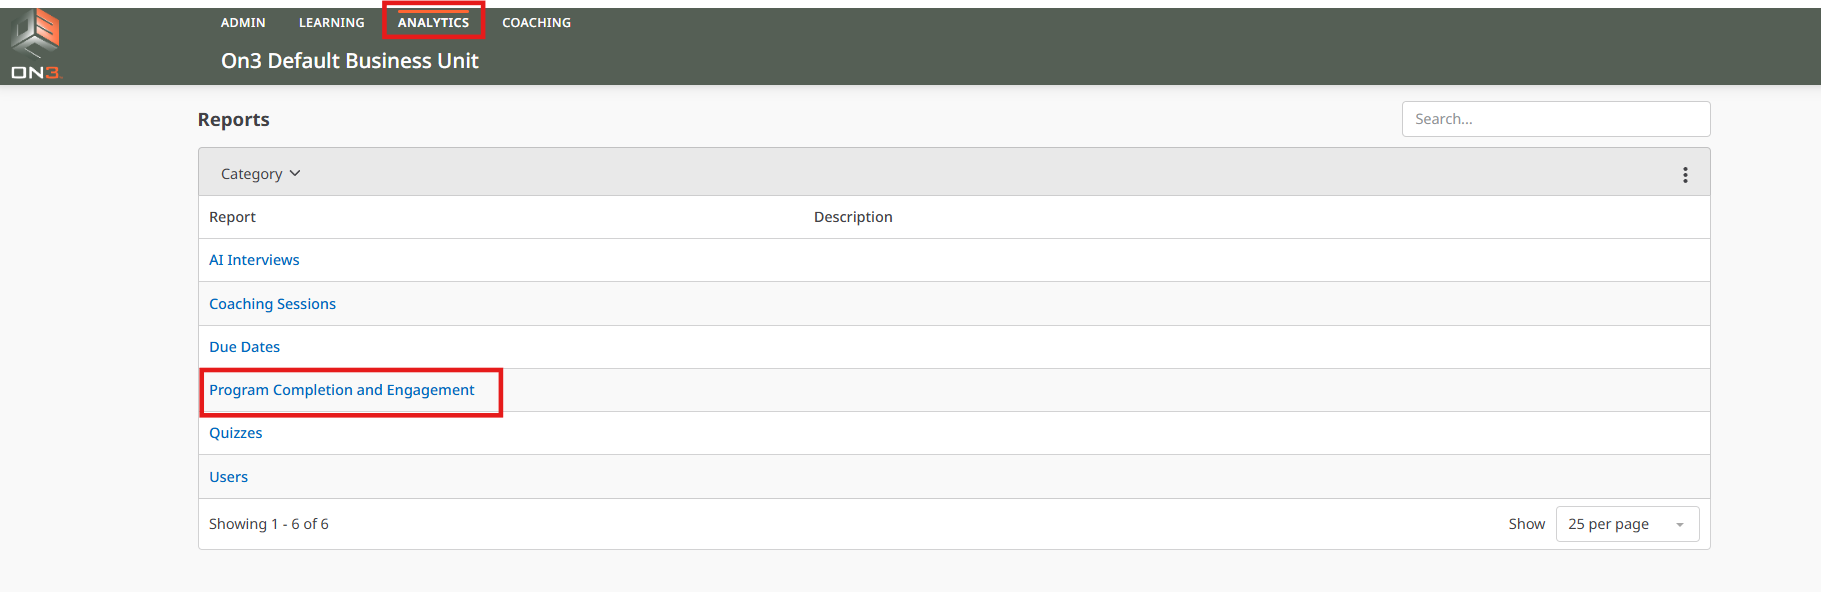Click the Description column header
Screen dimensions: 1821x592
coord(852,217)
